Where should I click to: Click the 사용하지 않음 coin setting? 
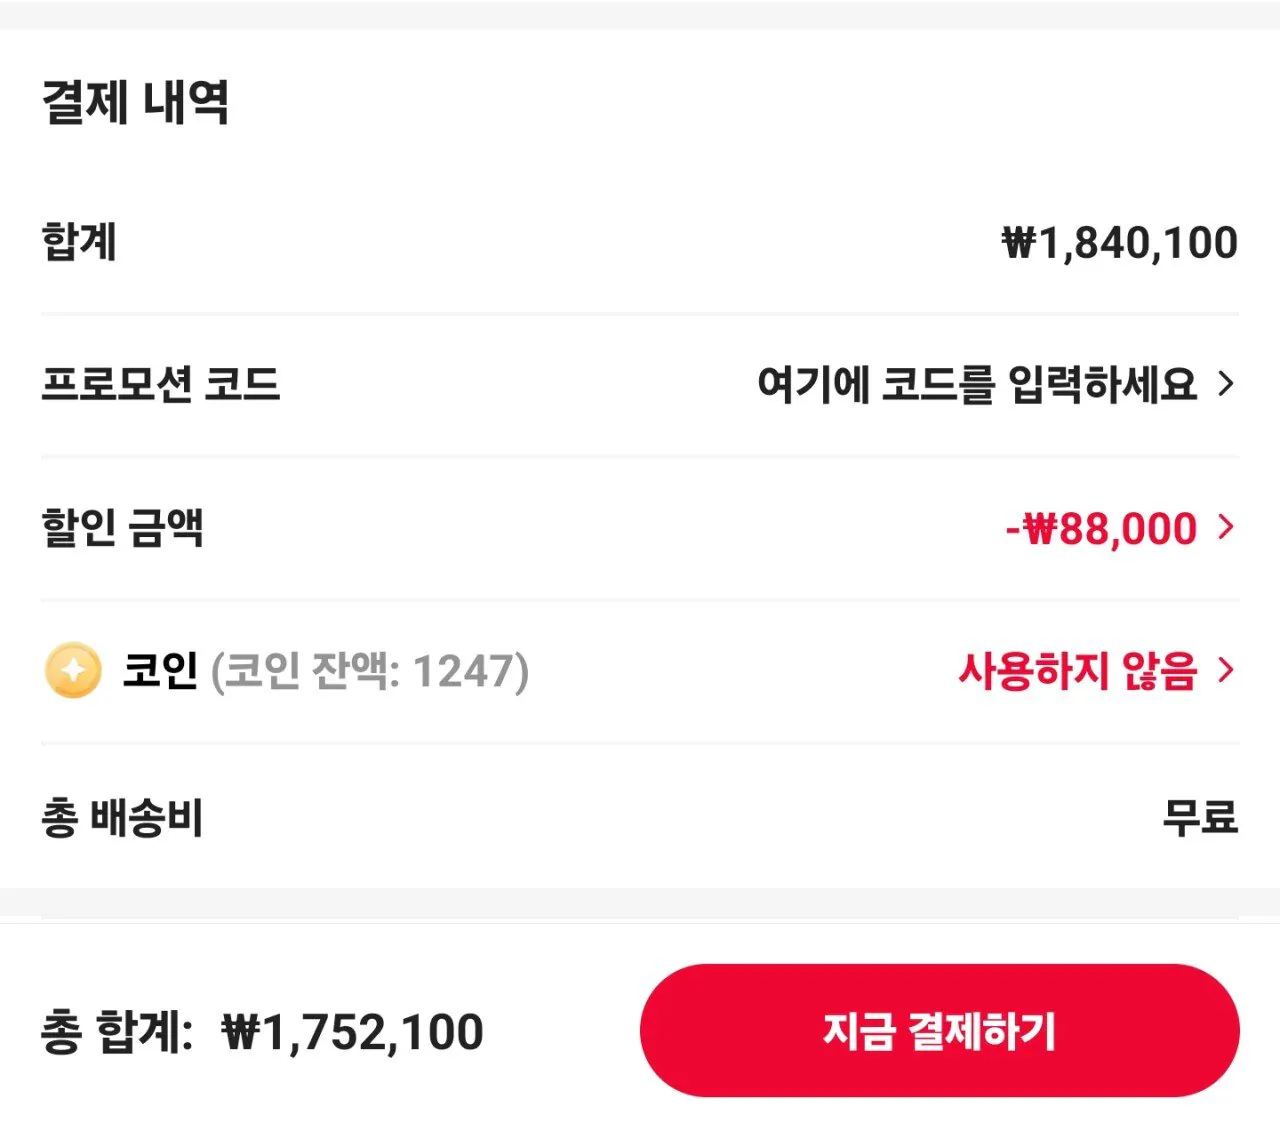point(1077,671)
